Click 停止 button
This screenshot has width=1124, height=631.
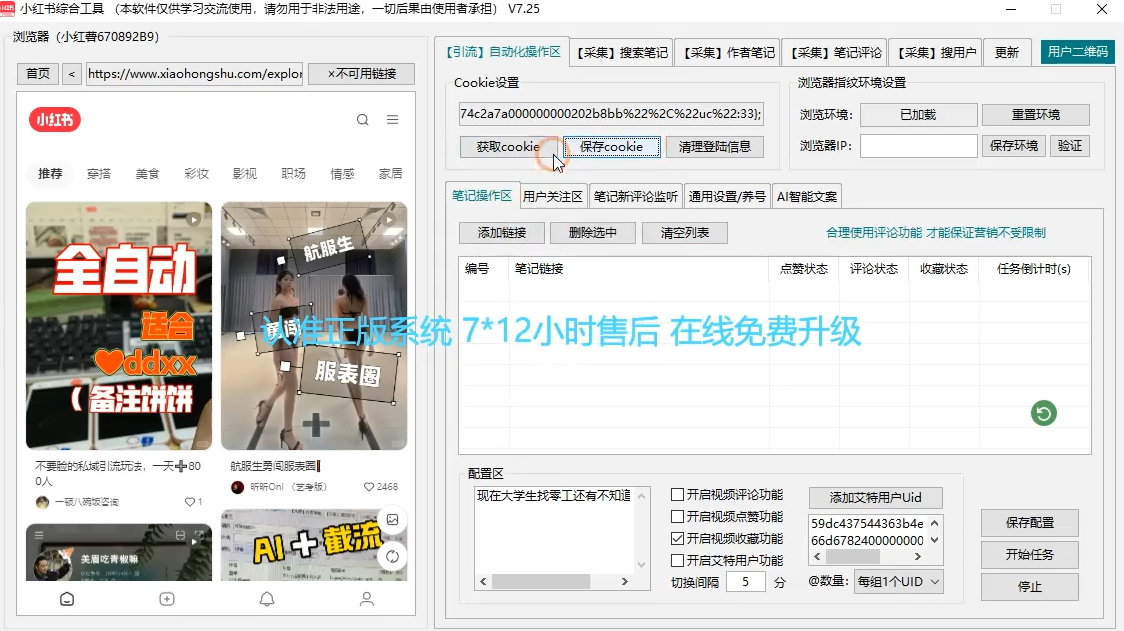pyautogui.click(x=1029, y=587)
